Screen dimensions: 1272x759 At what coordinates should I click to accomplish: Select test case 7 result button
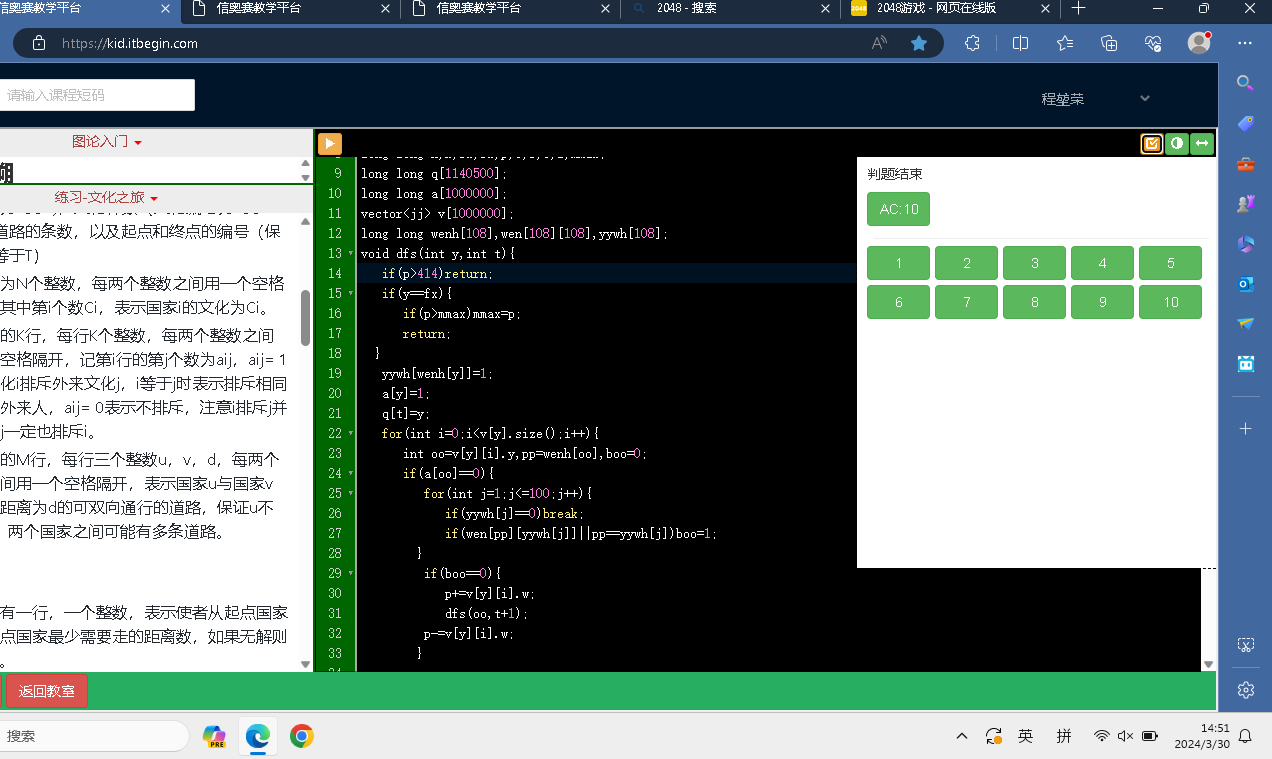click(x=966, y=302)
